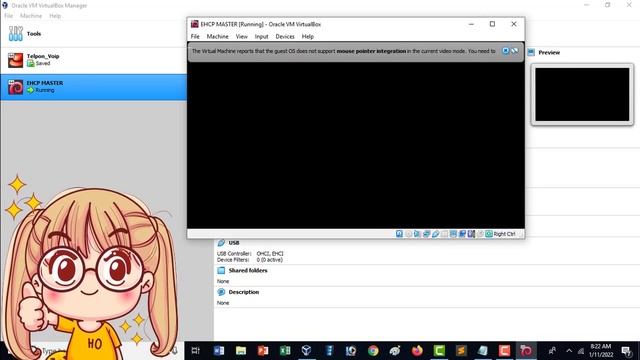This screenshot has width=640, height=360.
Task: Click the recording indicator icon in VM status bar
Action: click(x=462, y=234)
